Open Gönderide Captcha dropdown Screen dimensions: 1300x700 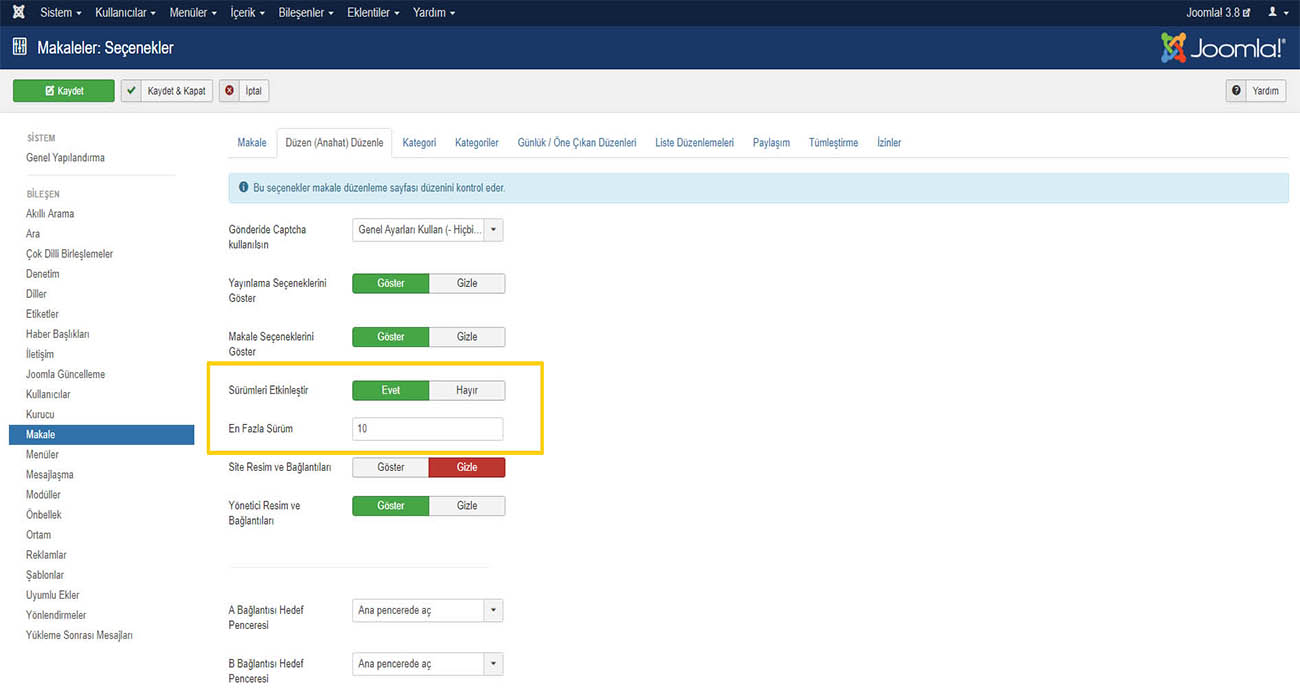428,230
